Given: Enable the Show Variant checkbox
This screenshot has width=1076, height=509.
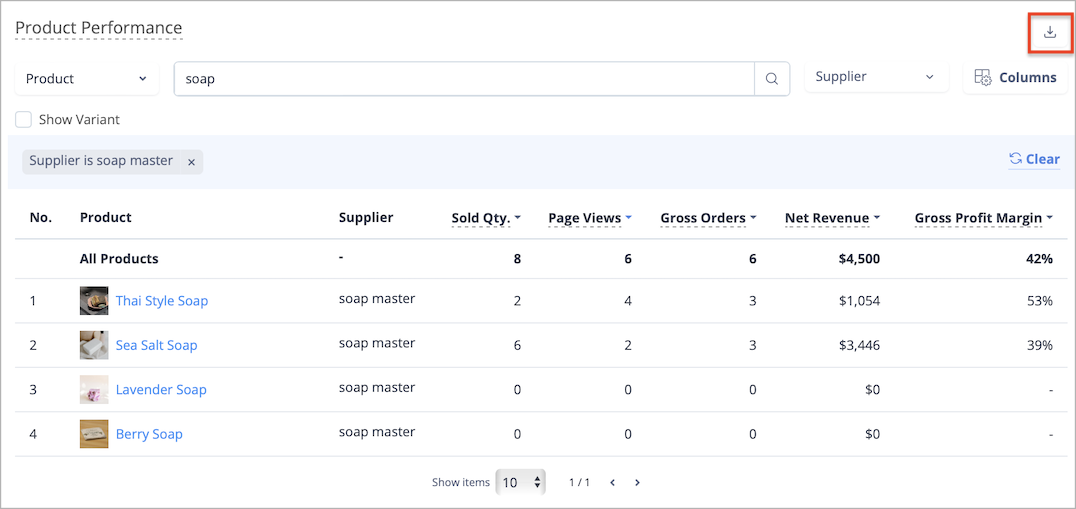Looking at the screenshot, I should (24, 119).
